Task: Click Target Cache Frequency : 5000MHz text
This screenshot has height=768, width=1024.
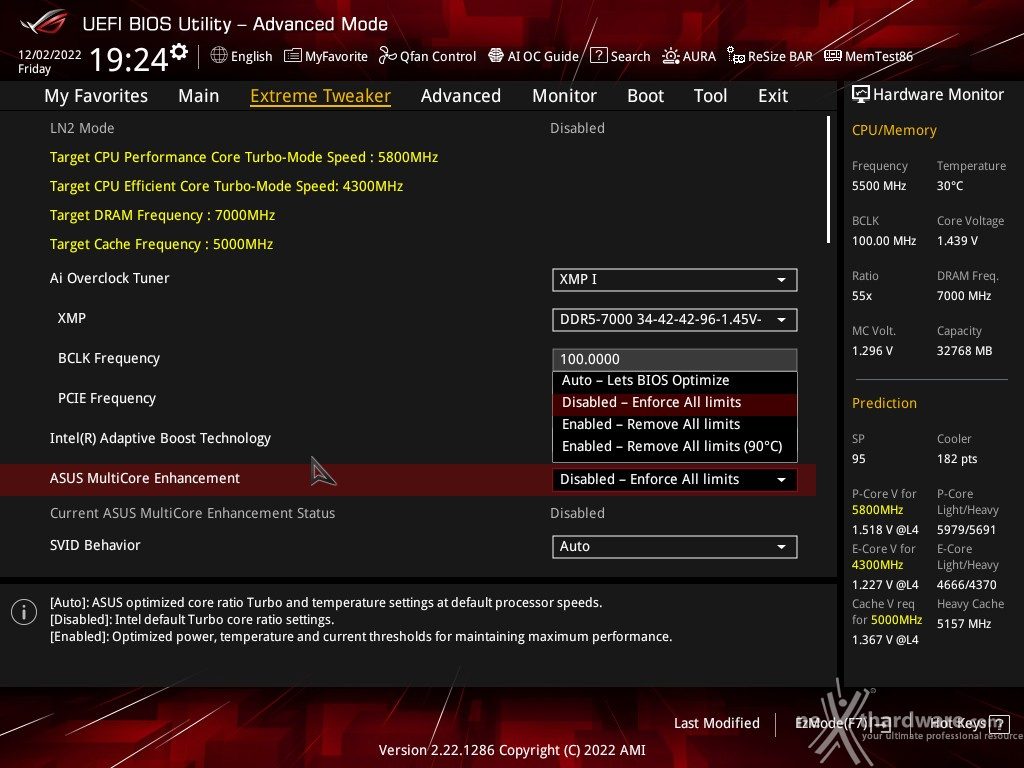Action: tap(161, 244)
